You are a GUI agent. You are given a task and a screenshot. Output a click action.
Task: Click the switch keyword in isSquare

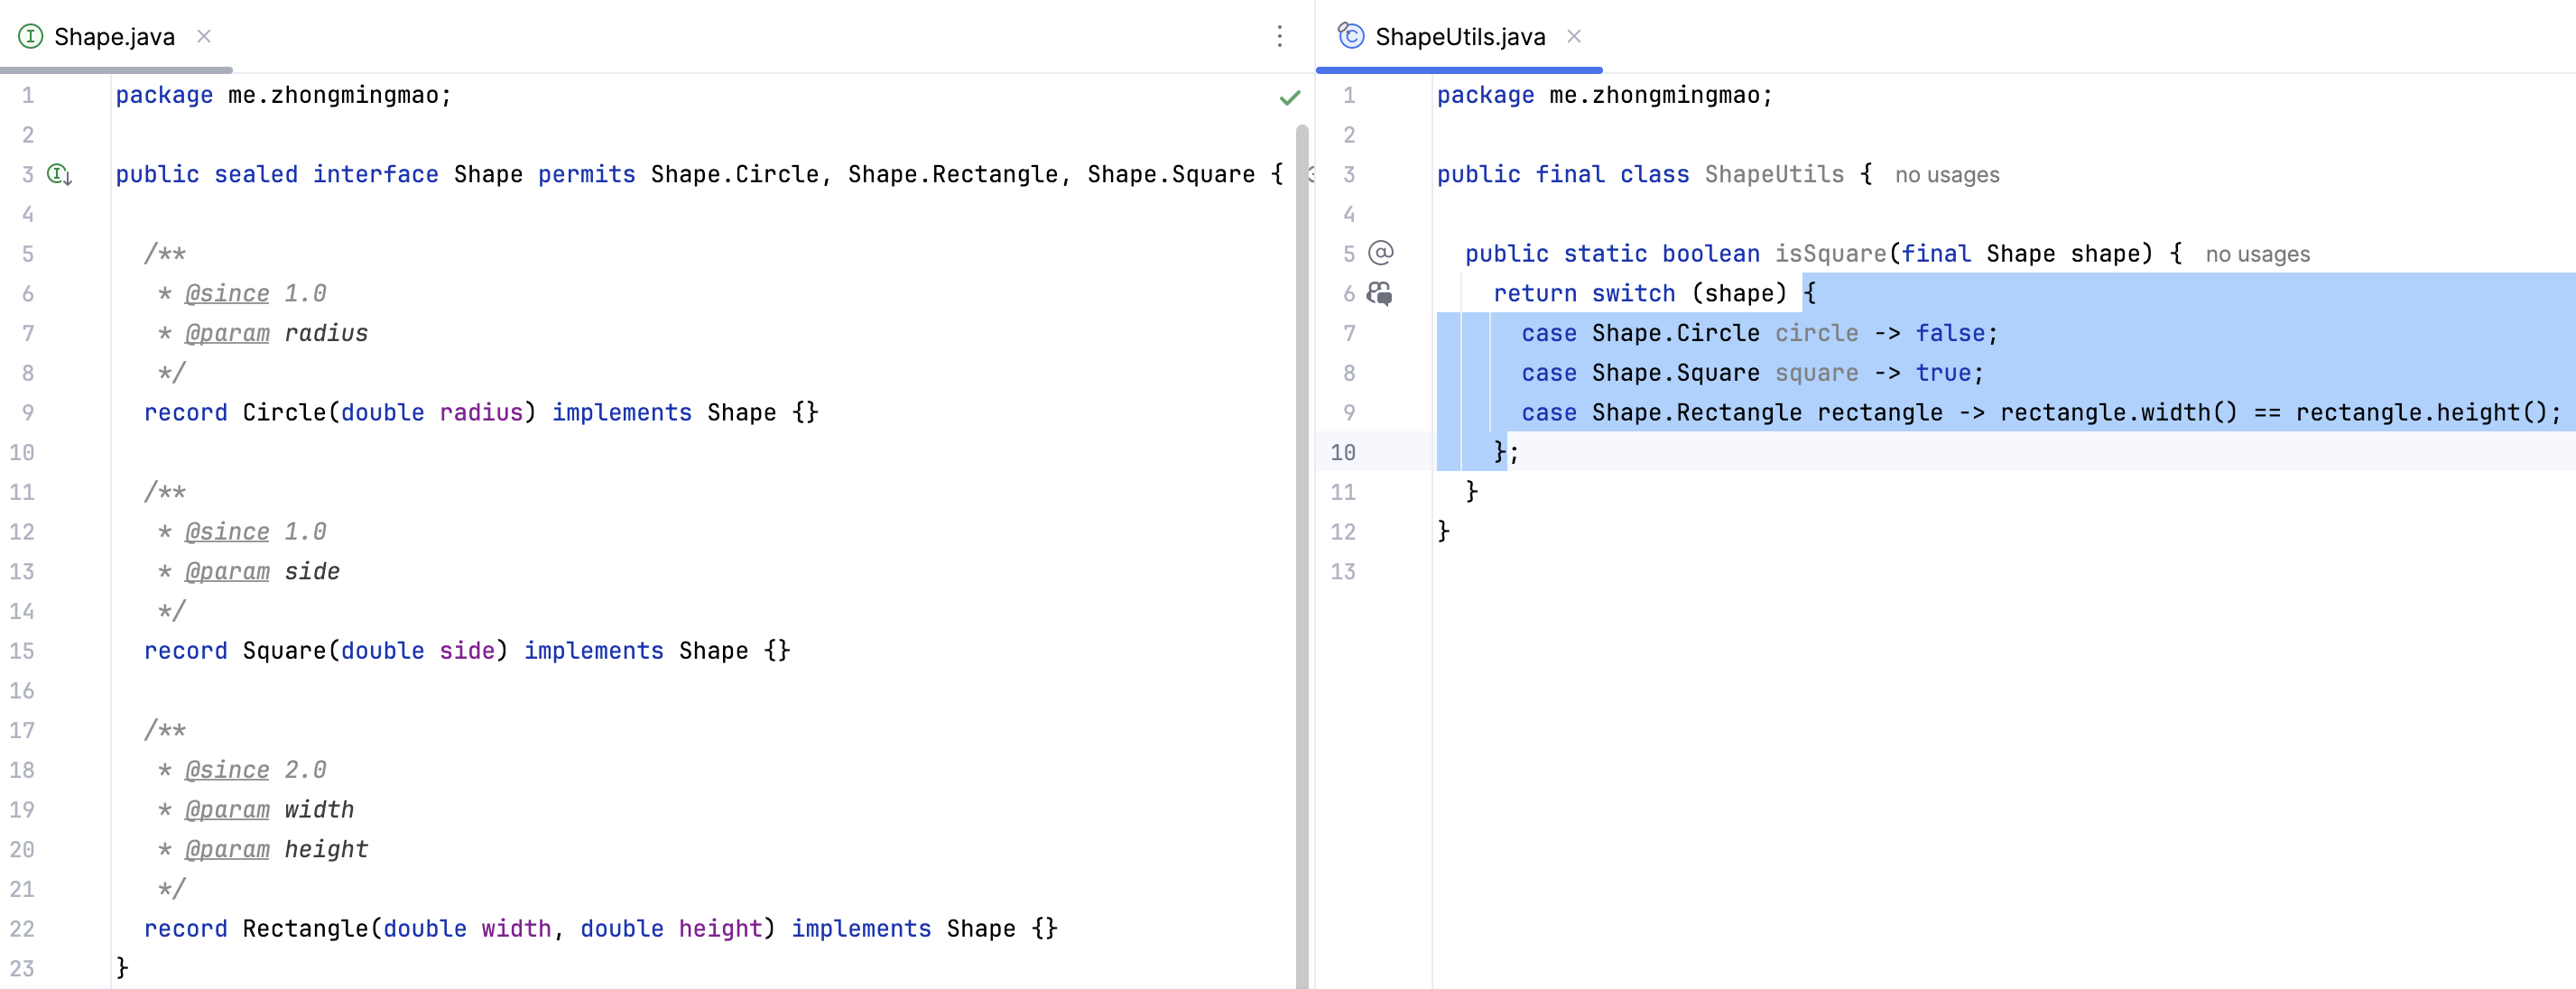click(1632, 293)
